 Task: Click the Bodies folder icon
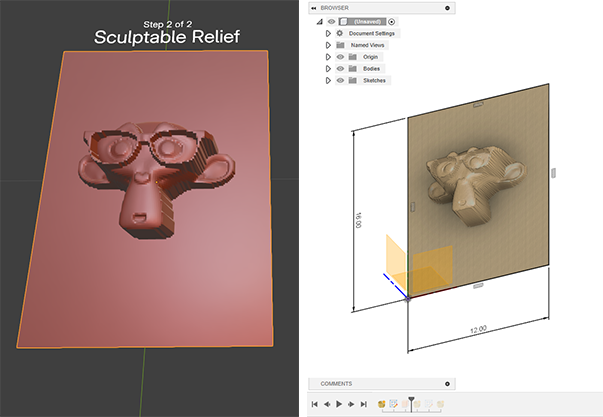tap(353, 68)
